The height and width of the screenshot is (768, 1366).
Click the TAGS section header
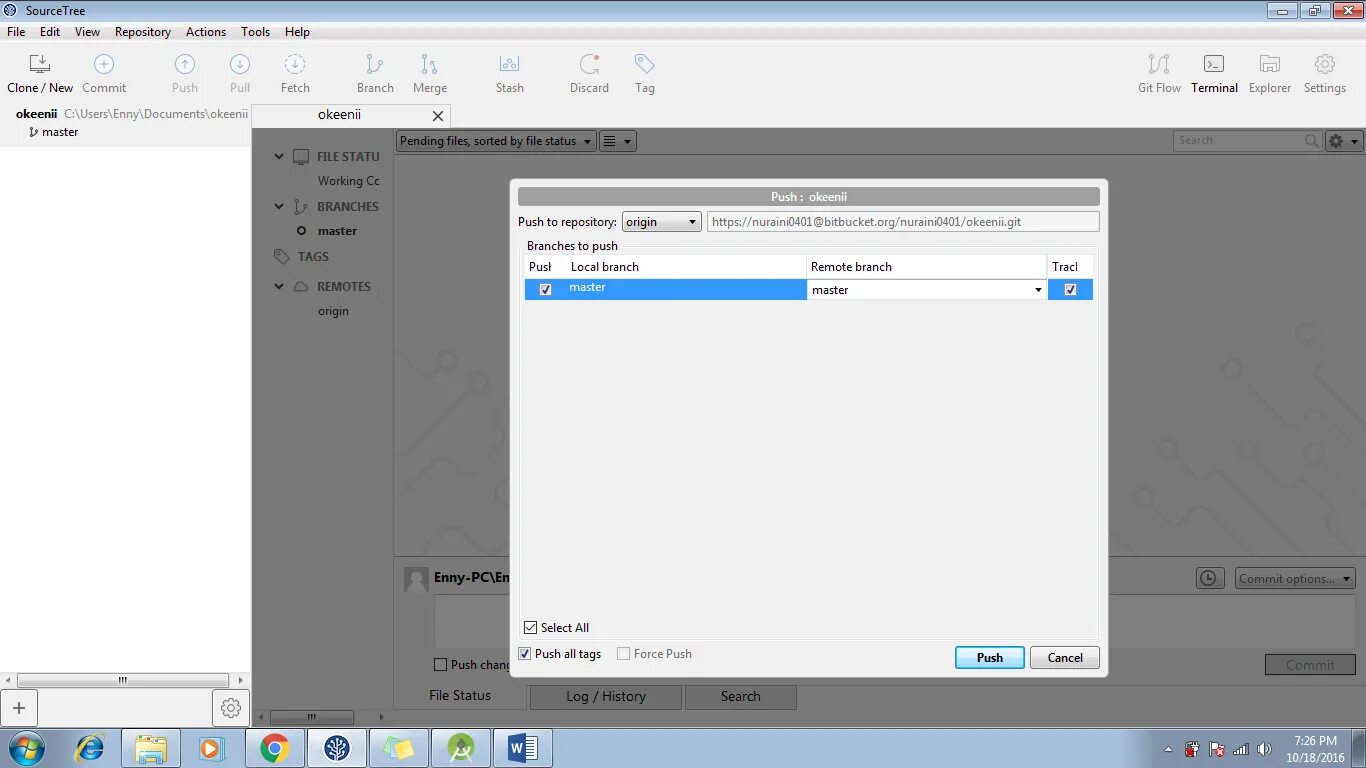pos(313,257)
